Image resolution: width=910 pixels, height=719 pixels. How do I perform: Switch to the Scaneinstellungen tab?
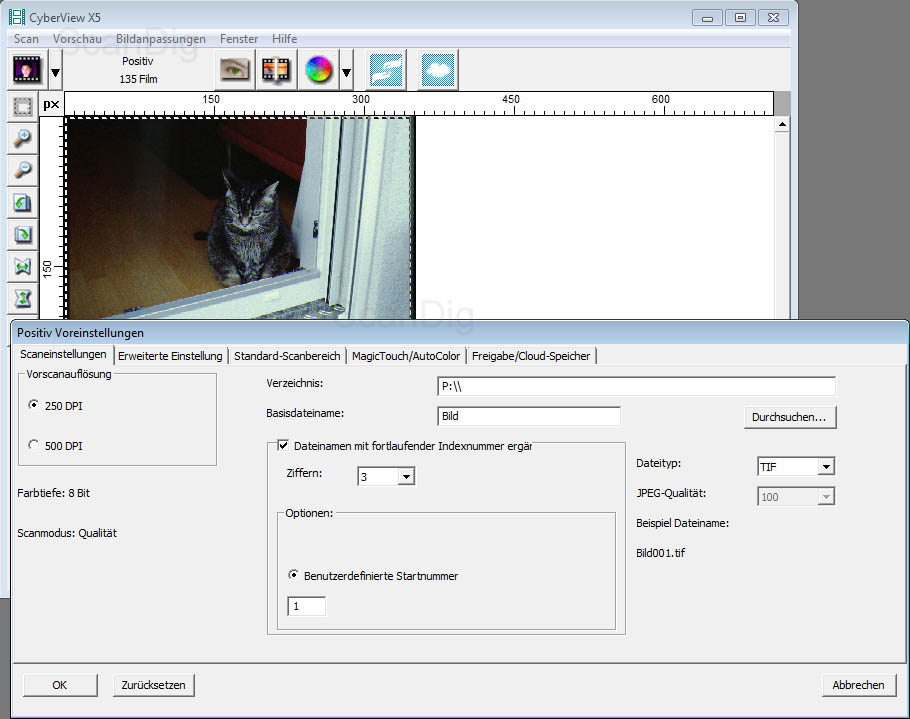click(63, 355)
